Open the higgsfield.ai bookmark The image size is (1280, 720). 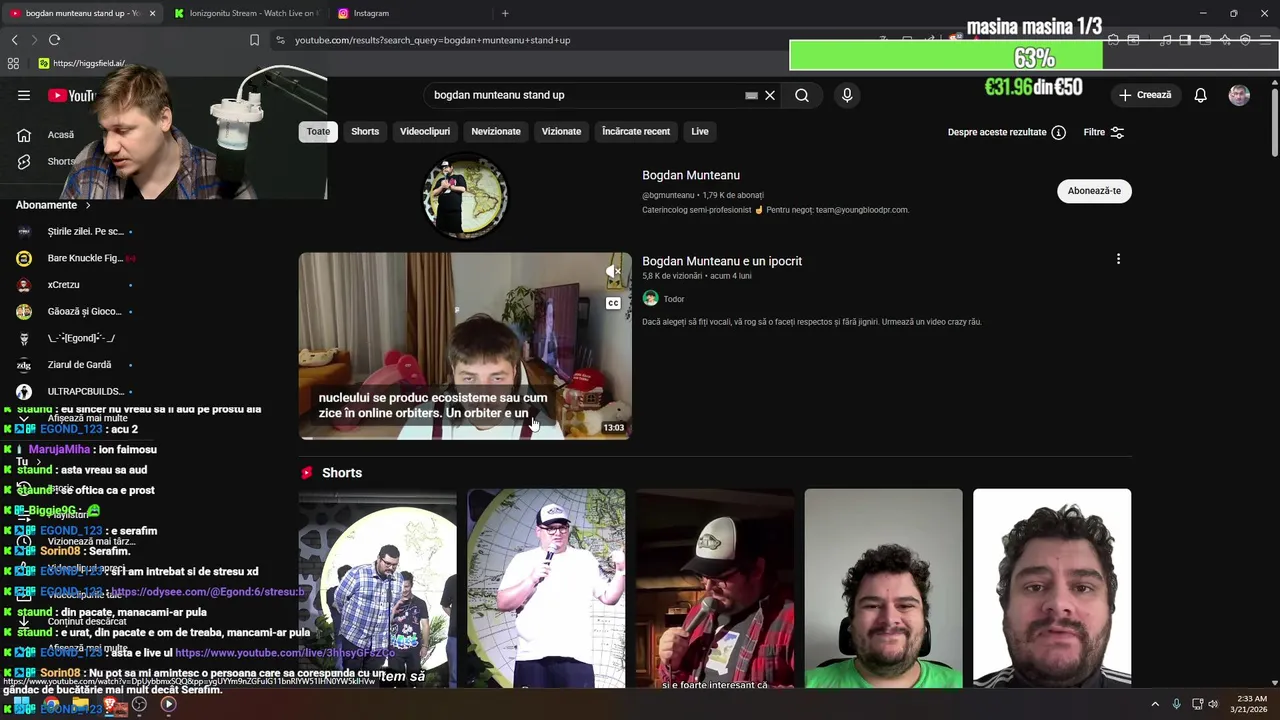82,63
